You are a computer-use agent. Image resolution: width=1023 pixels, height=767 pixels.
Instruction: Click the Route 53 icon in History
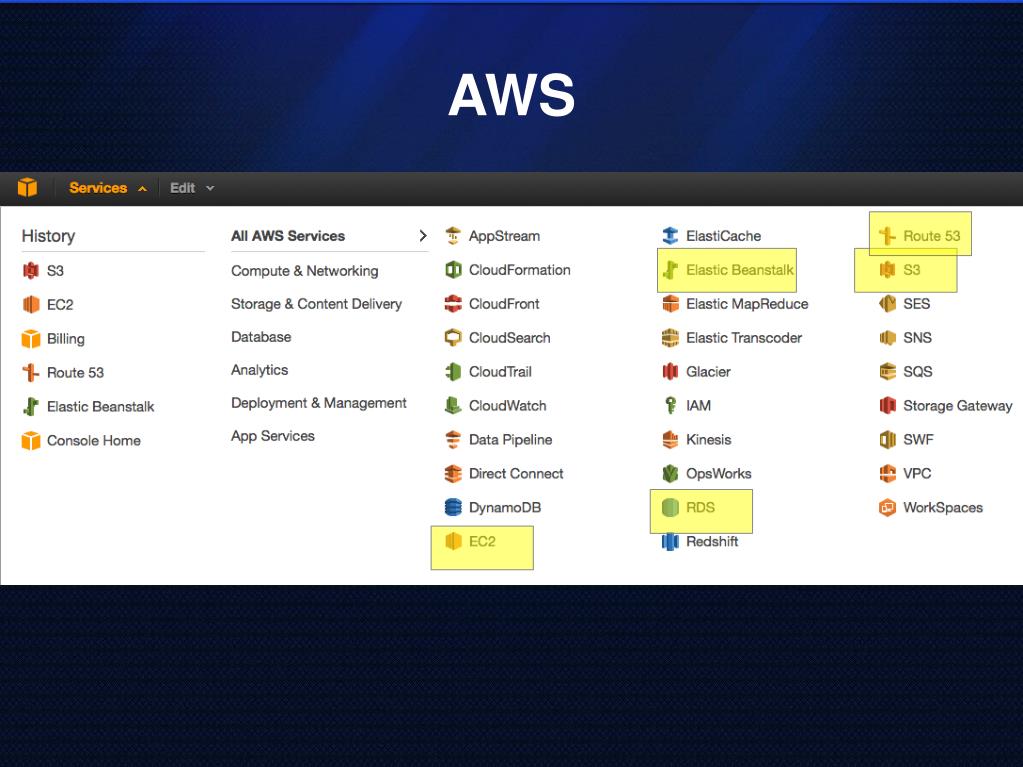pyautogui.click(x=31, y=372)
